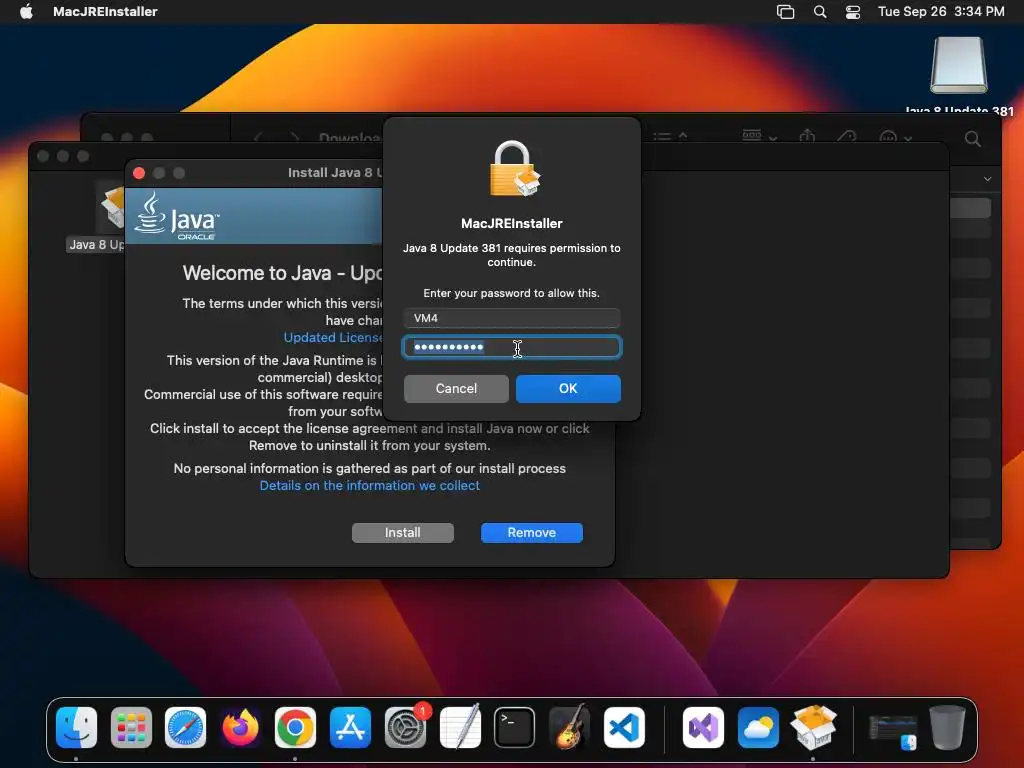Select the VM4 username field
The image size is (1024, 768).
511,318
